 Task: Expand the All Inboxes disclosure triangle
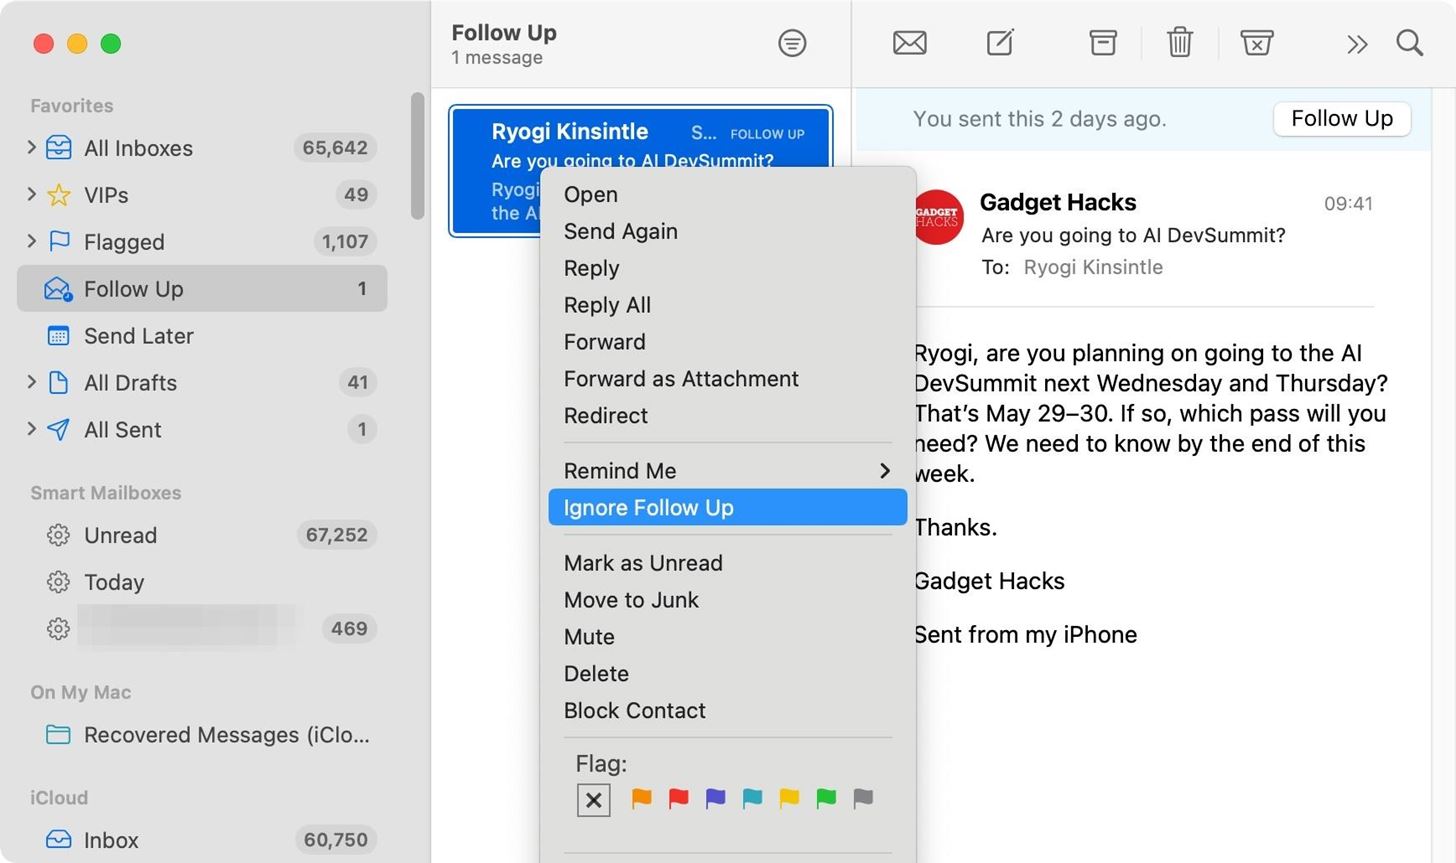click(31, 148)
